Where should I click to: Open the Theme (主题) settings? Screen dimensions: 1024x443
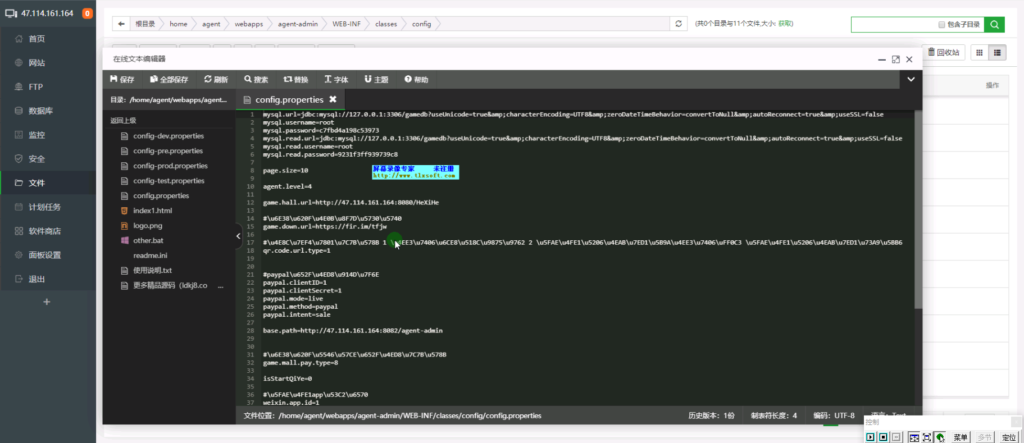point(376,79)
